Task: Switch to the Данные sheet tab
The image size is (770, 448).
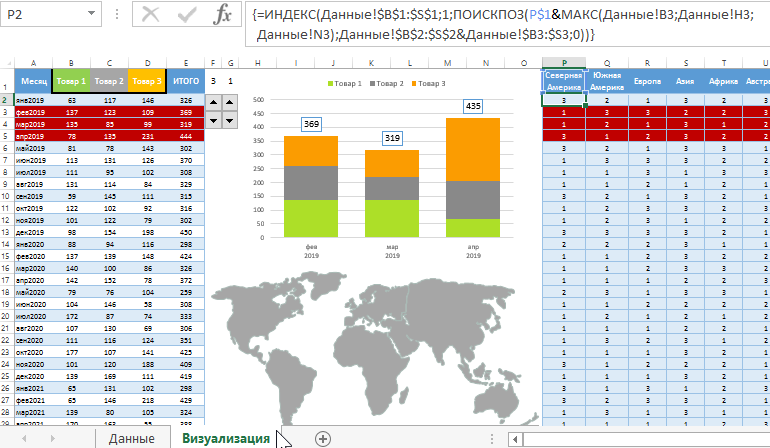Action: pos(131,438)
